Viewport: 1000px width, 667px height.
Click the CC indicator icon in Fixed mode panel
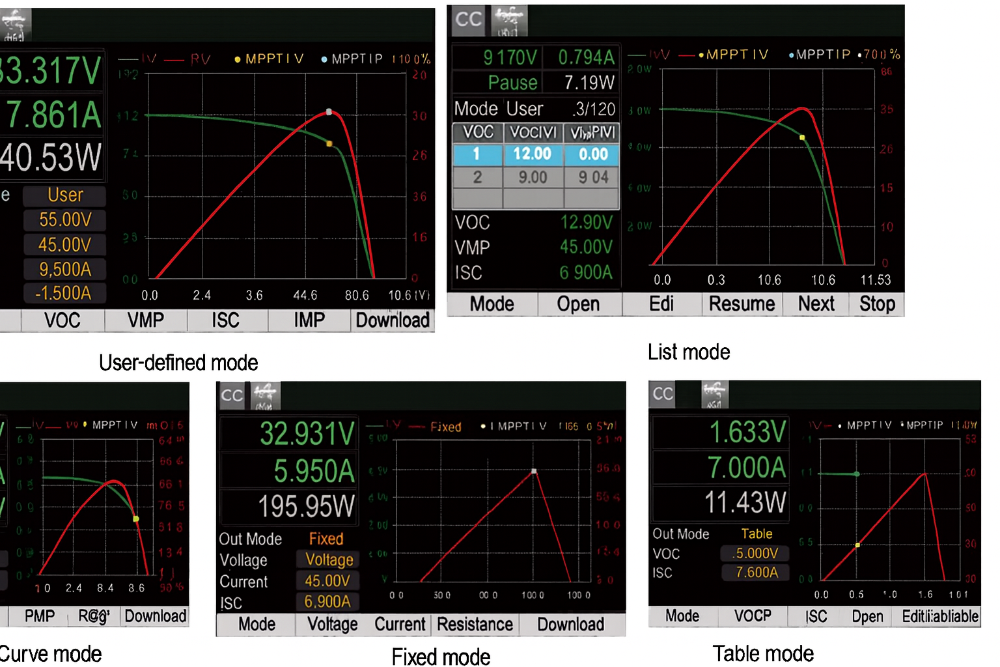(233, 395)
